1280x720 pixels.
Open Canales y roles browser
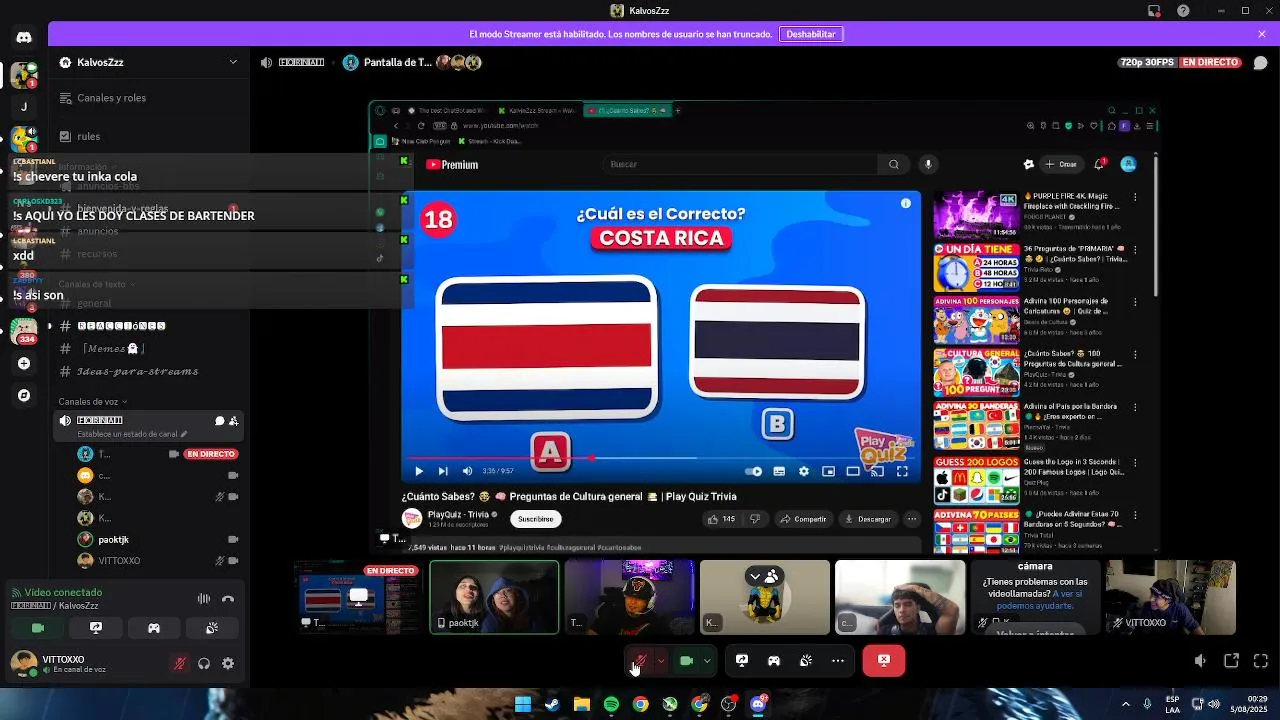coord(148,98)
